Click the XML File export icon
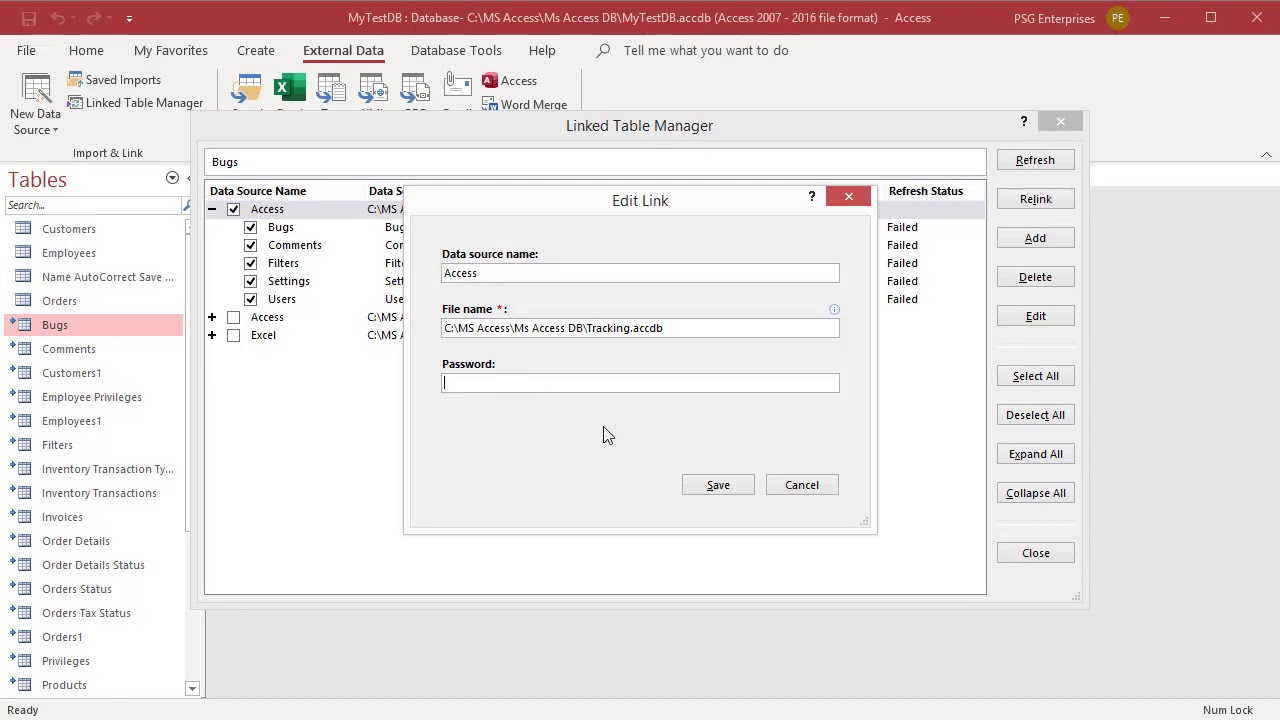 pos(373,90)
